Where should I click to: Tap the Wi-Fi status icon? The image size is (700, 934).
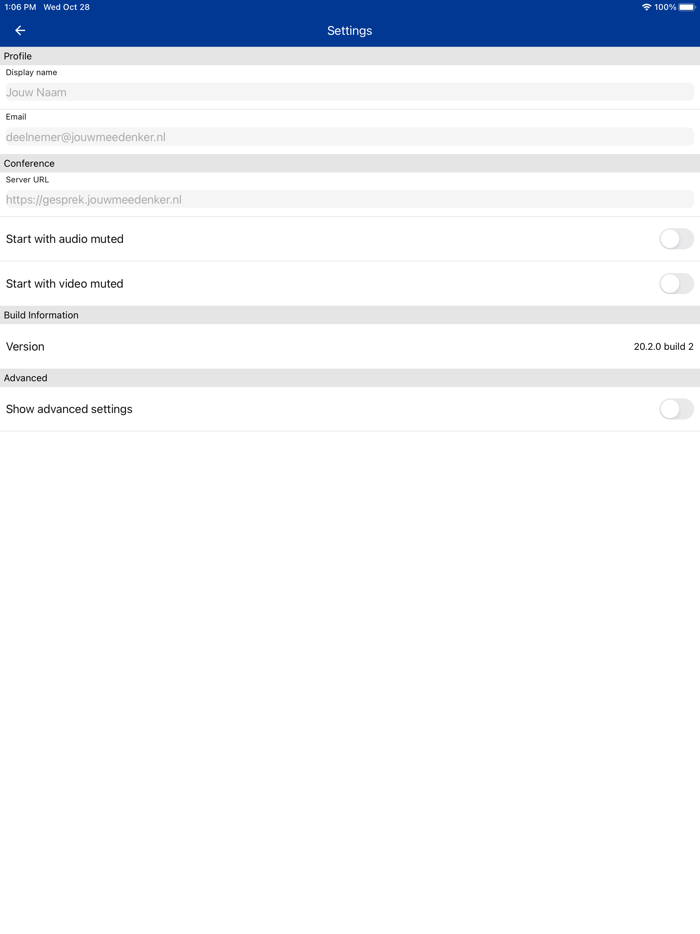pos(646,7)
